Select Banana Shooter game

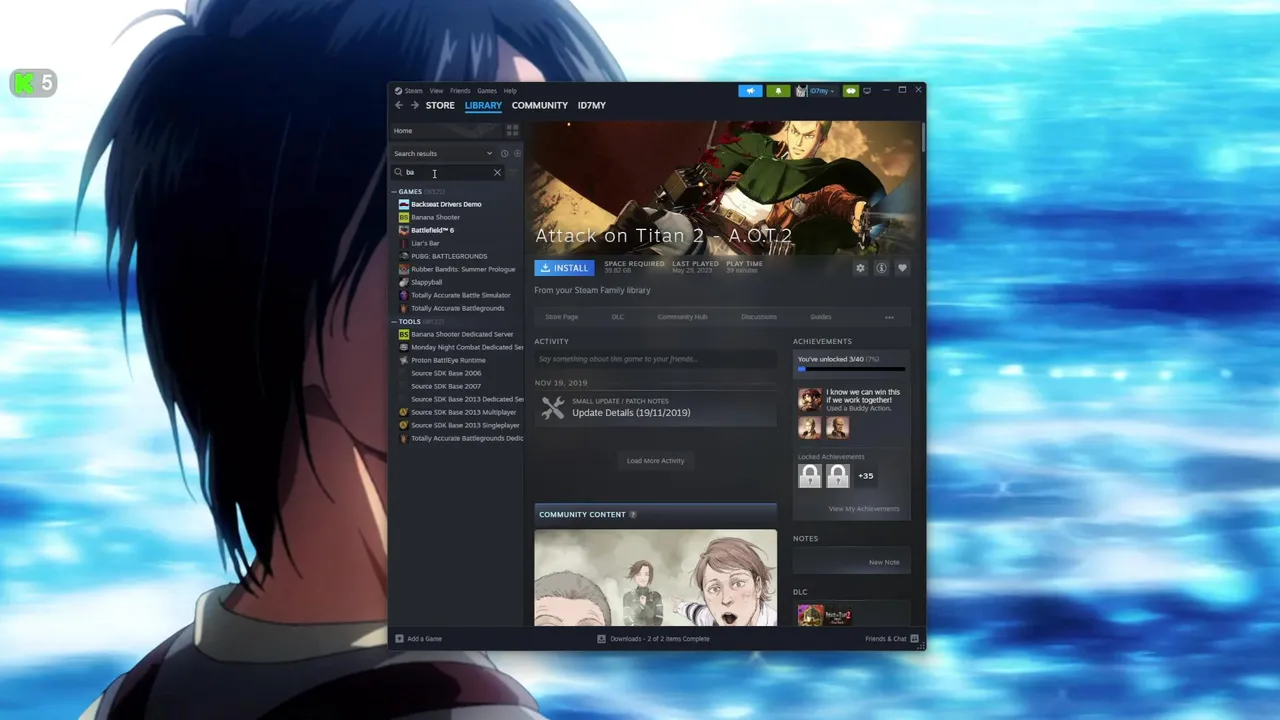[x=435, y=217]
